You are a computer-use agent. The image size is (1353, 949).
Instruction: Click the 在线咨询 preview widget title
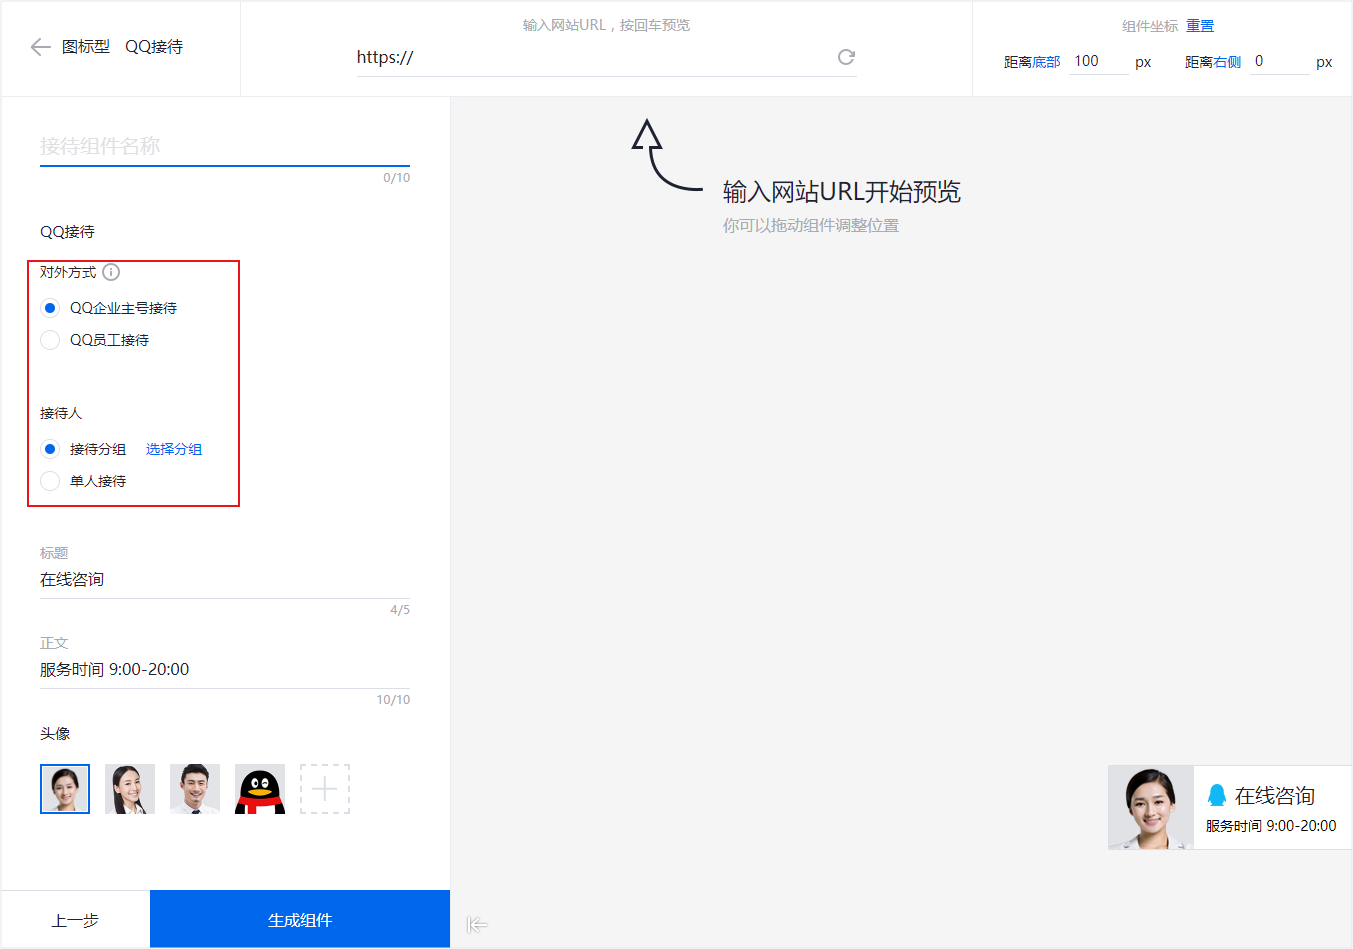tap(1274, 796)
